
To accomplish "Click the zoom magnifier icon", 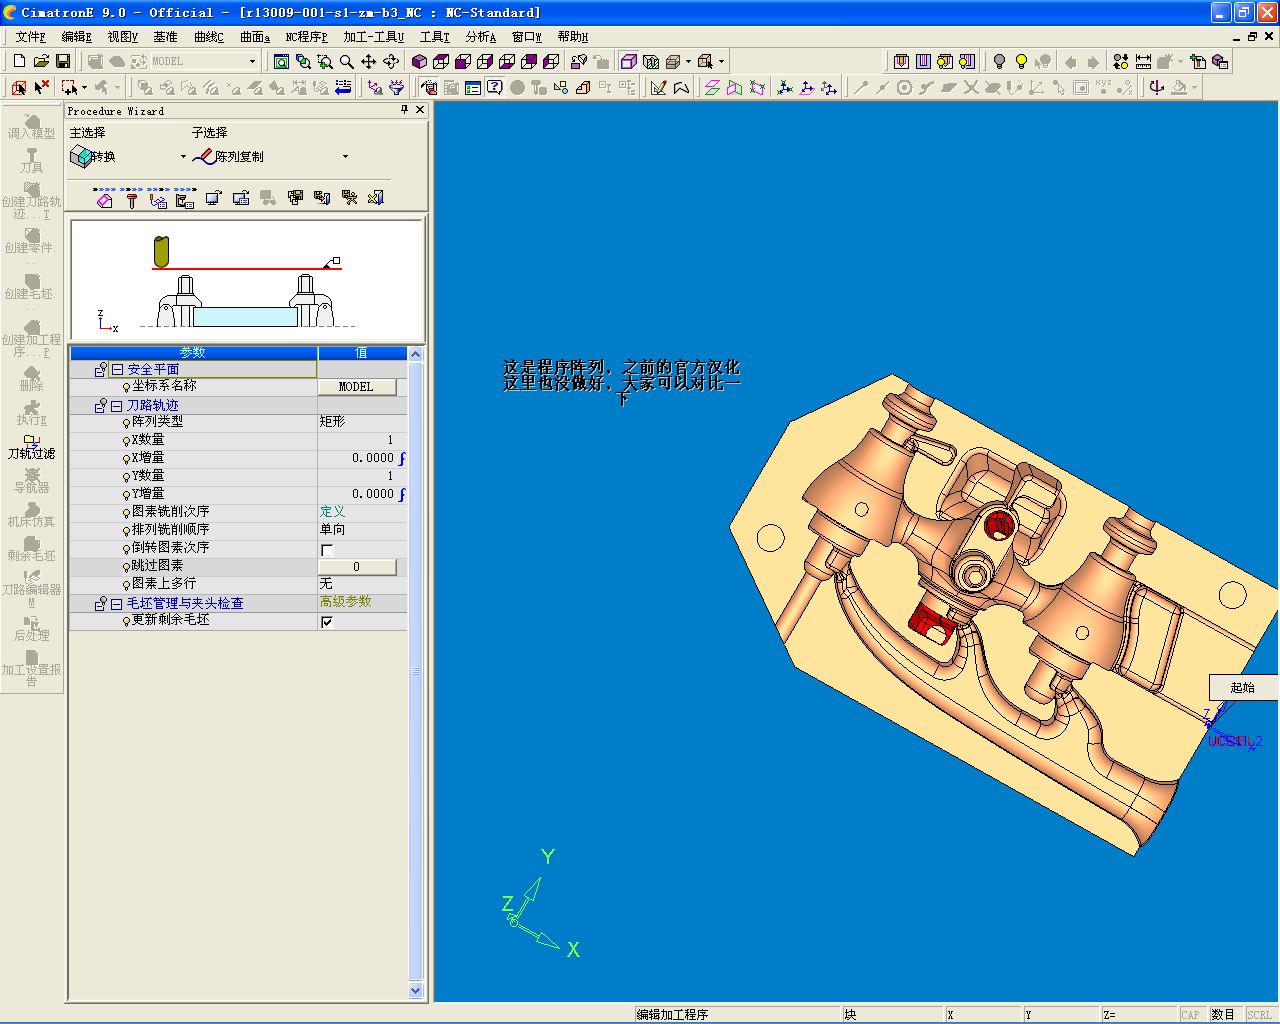I will [347, 62].
